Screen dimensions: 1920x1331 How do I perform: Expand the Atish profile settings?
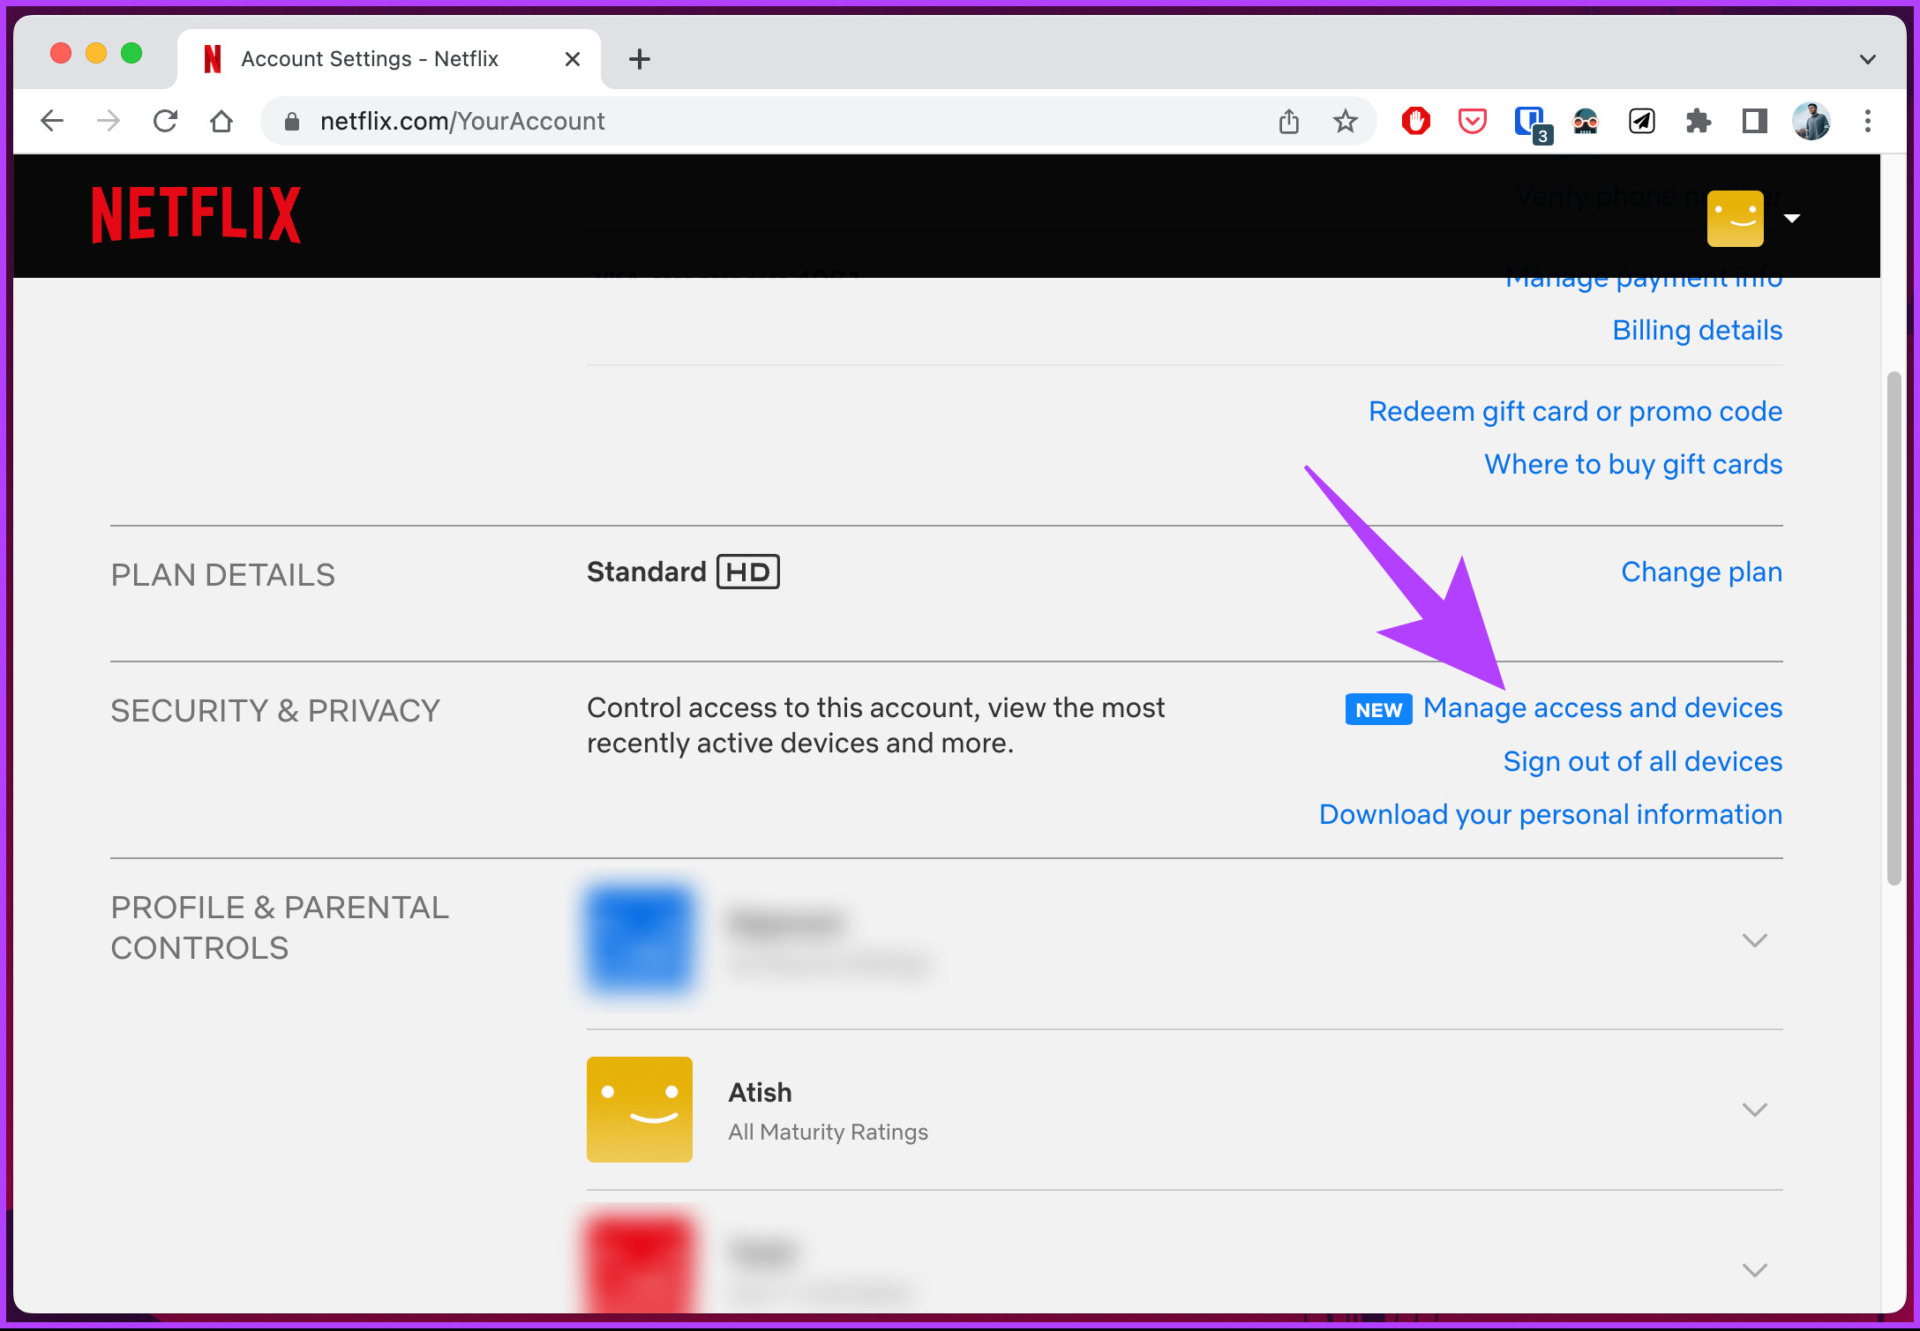click(1755, 1109)
